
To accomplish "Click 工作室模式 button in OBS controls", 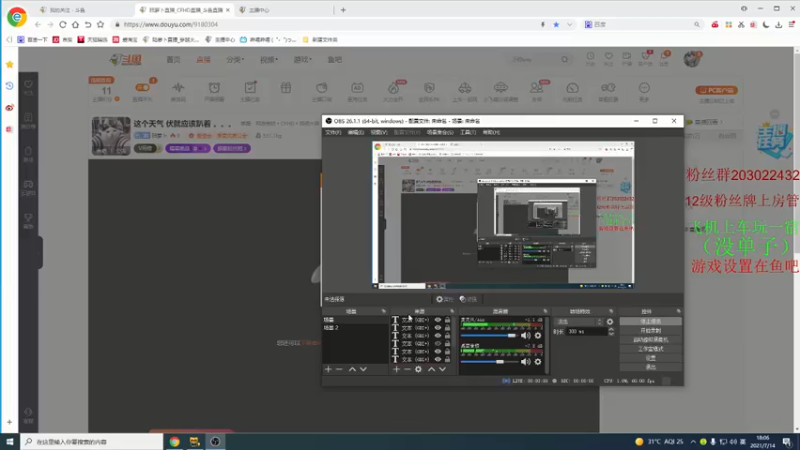I will (651, 349).
